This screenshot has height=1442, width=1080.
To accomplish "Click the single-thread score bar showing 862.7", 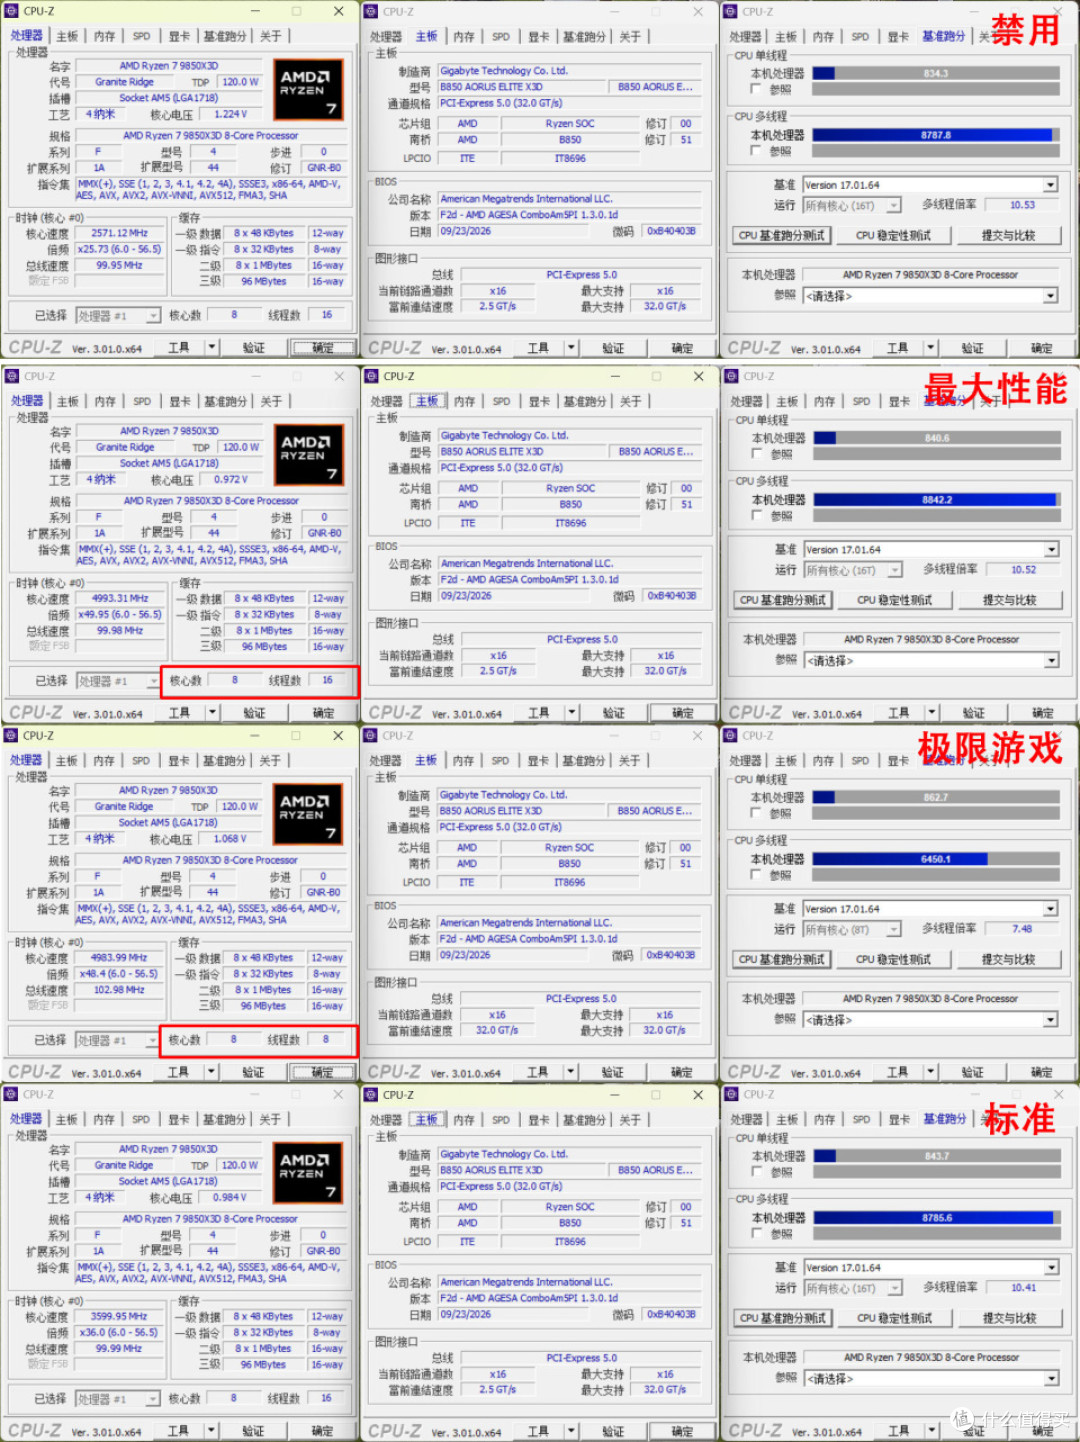I will 934,797.
